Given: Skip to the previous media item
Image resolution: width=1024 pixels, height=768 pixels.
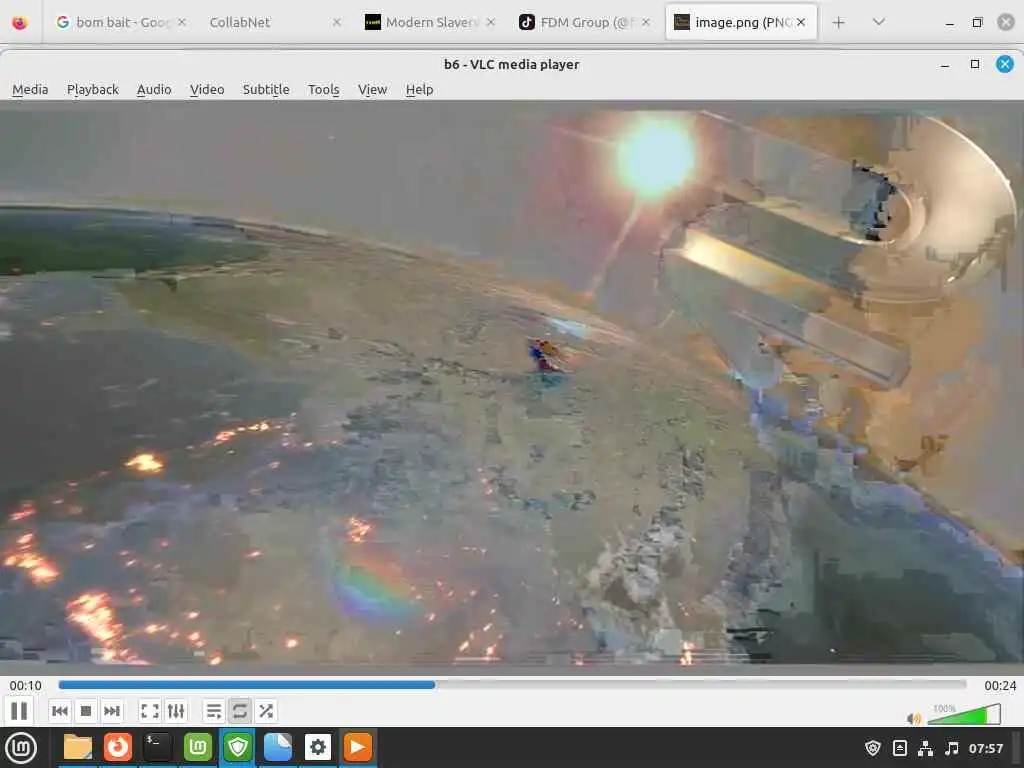Looking at the screenshot, I should coord(60,711).
